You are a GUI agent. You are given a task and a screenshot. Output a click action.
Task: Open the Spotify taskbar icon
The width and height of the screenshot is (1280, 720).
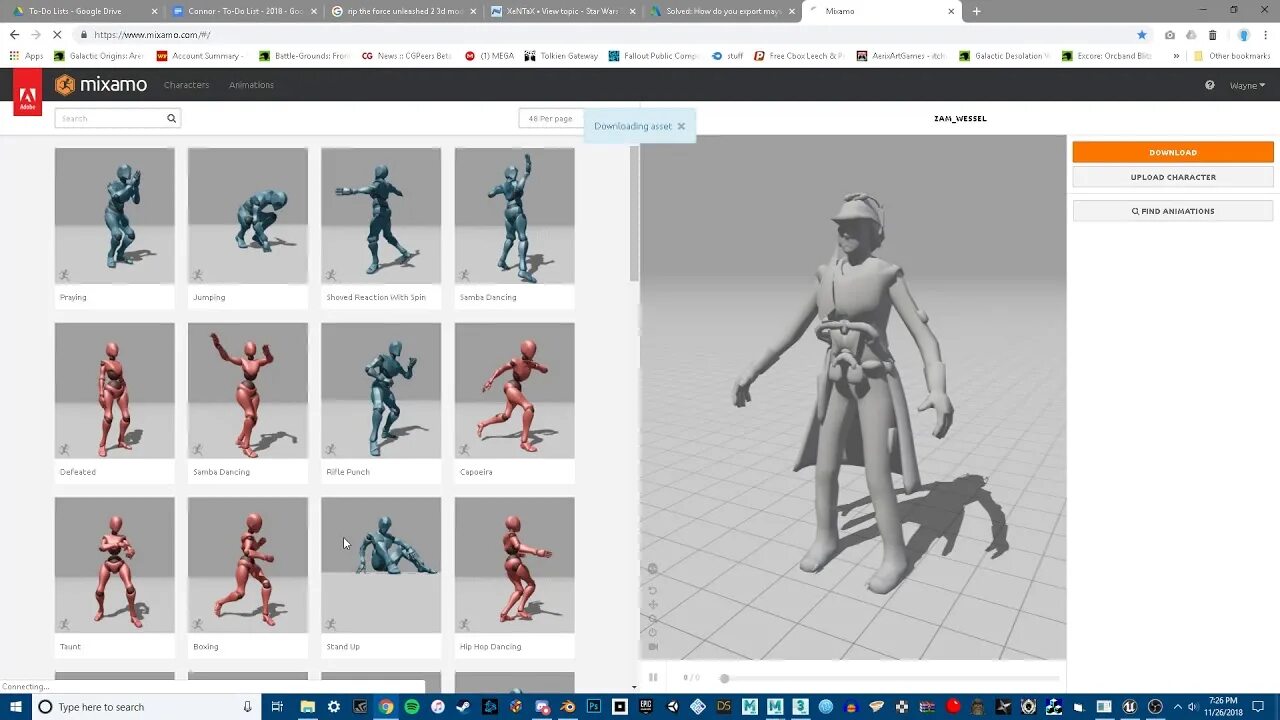tap(412, 707)
